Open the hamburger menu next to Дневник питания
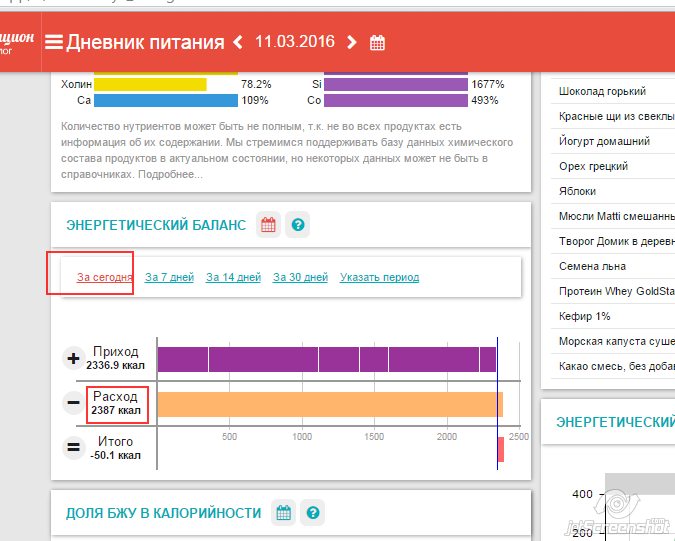Image resolution: width=675 pixels, height=541 pixels. click(54, 42)
